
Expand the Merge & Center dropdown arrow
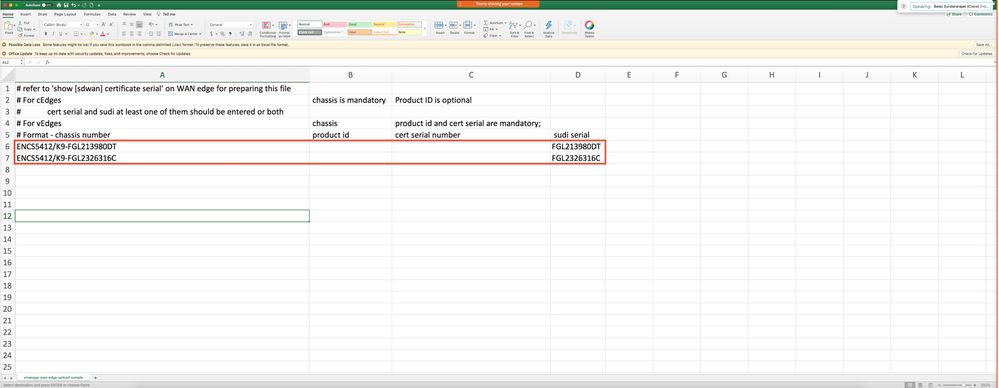click(200, 34)
